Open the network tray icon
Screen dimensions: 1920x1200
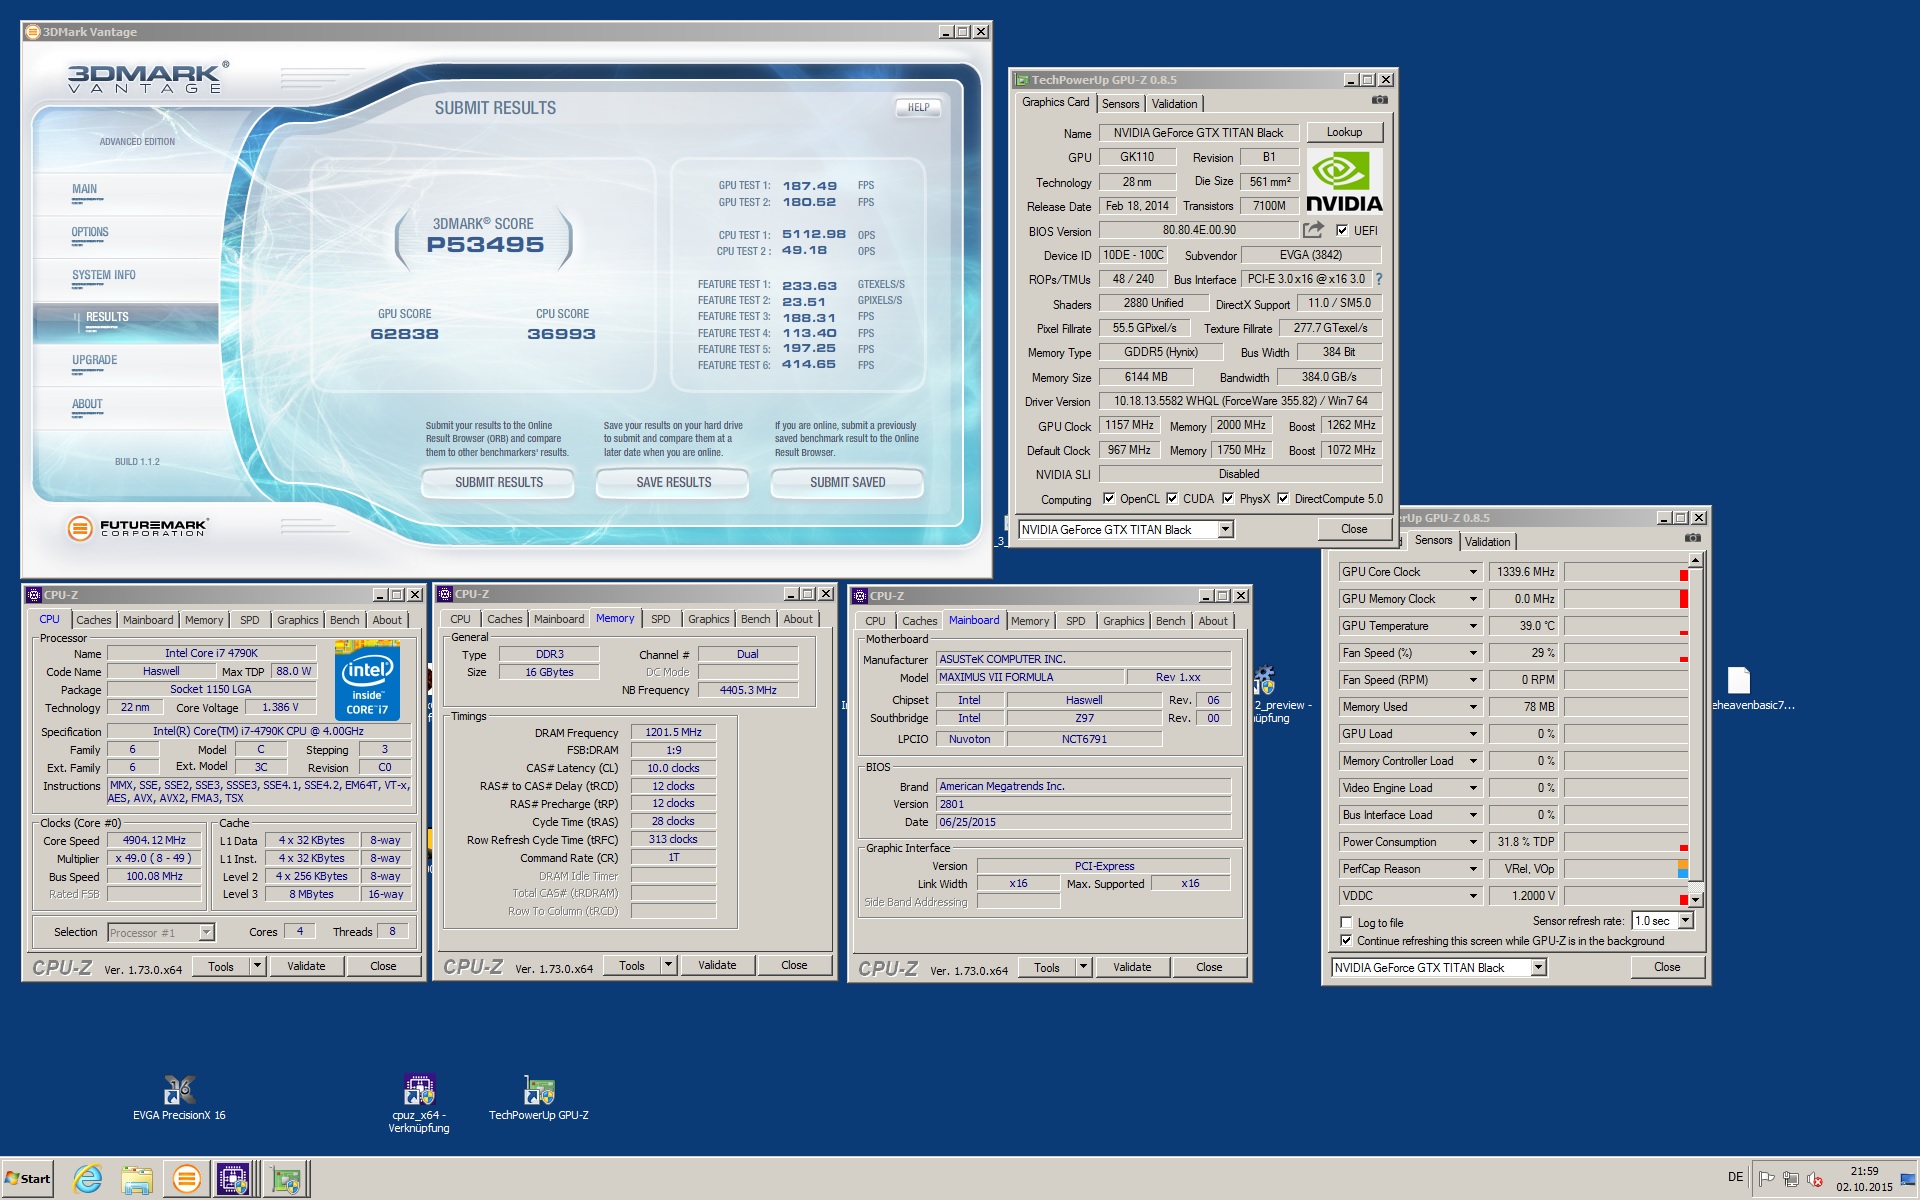[1790, 1179]
